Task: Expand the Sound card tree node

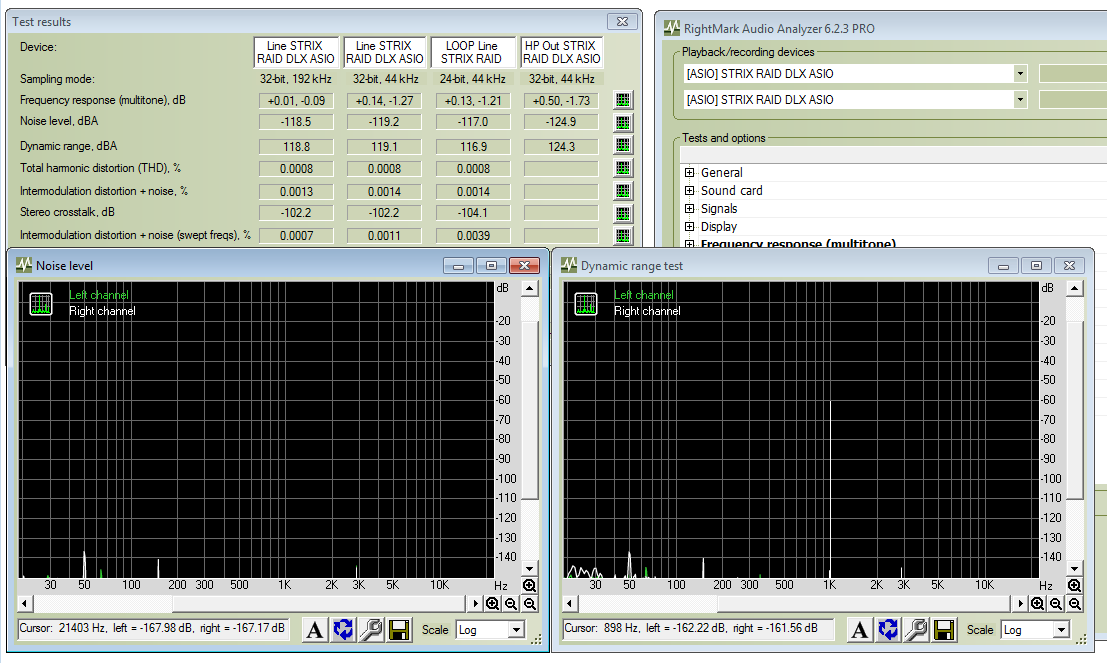Action: pos(690,191)
